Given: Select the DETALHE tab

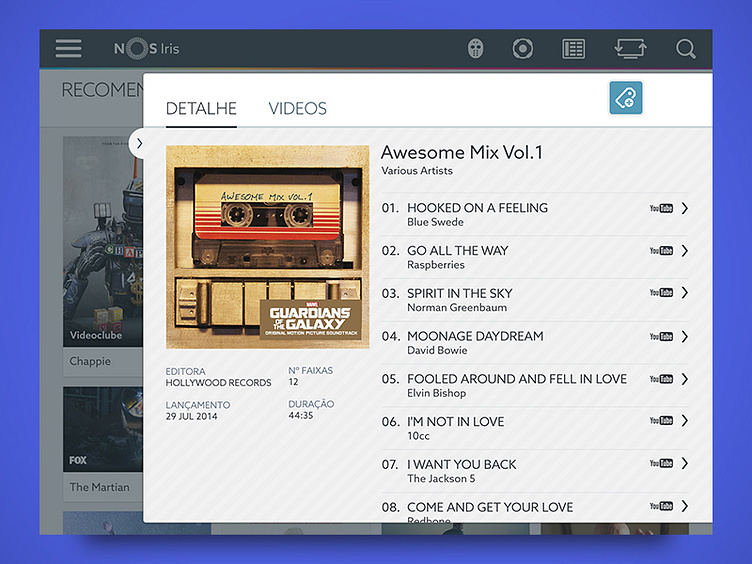Looking at the screenshot, I should coord(201,108).
